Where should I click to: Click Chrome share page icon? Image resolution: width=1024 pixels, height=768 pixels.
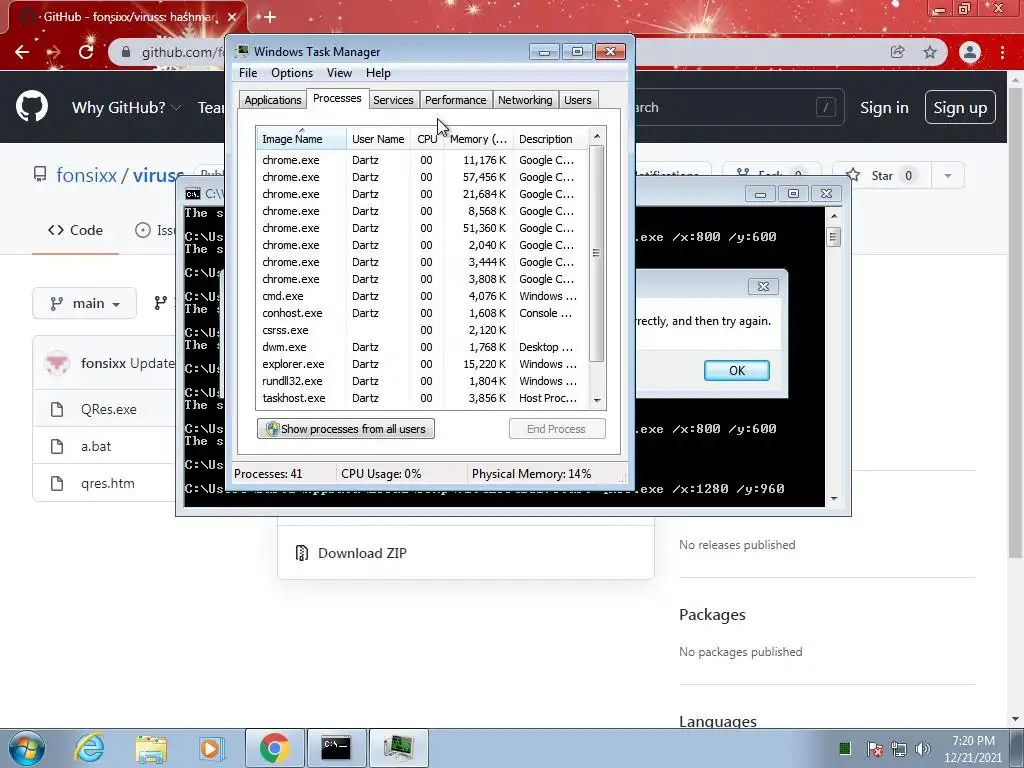tap(897, 52)
